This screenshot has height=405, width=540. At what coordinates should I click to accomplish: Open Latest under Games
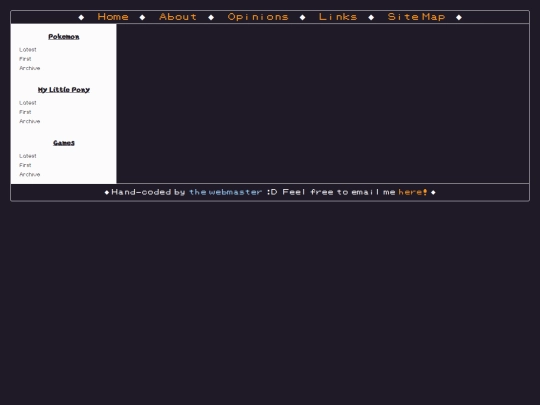click(28, 156)
